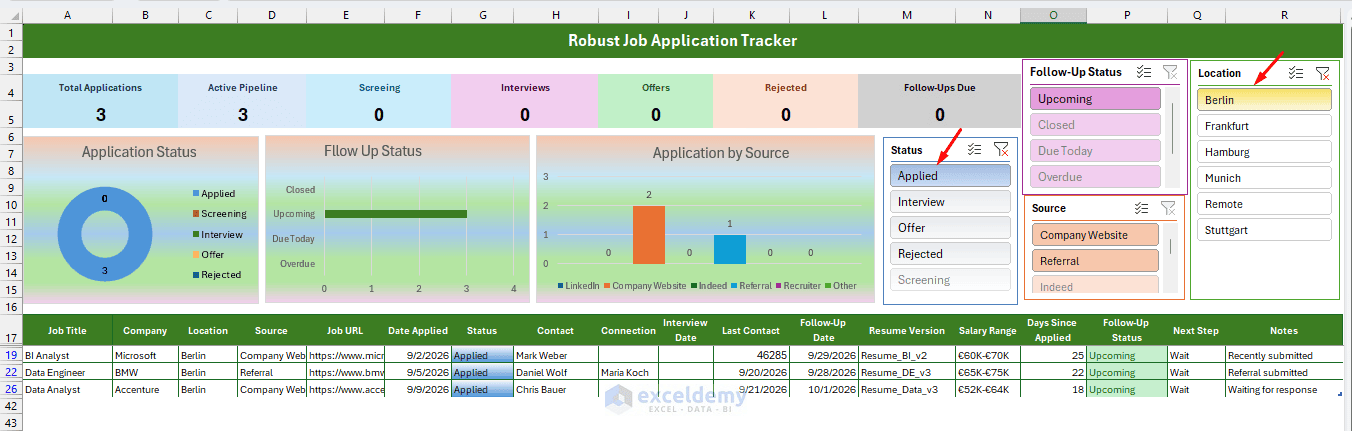1352x431 pixels.
Task: Choose Interview in Status slicer
Action: [950, 202]
